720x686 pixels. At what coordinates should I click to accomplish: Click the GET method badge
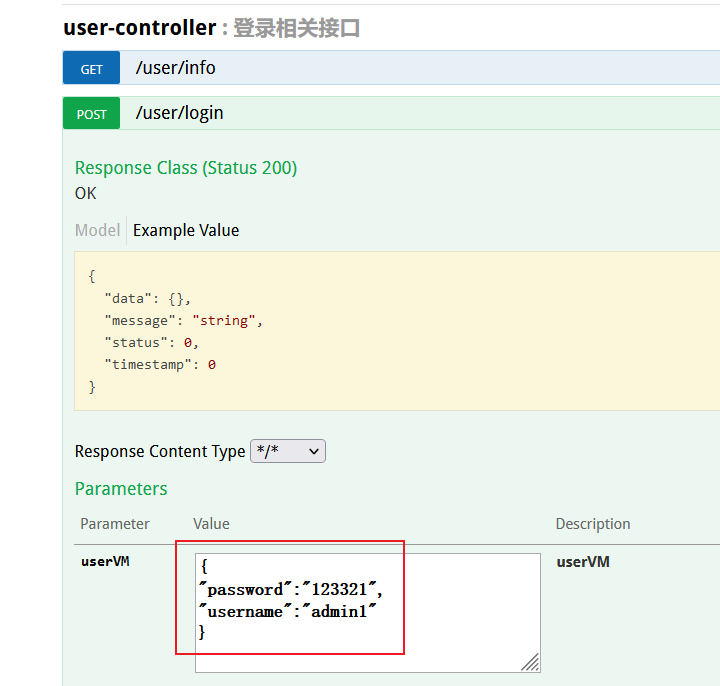tap(91, 69)
